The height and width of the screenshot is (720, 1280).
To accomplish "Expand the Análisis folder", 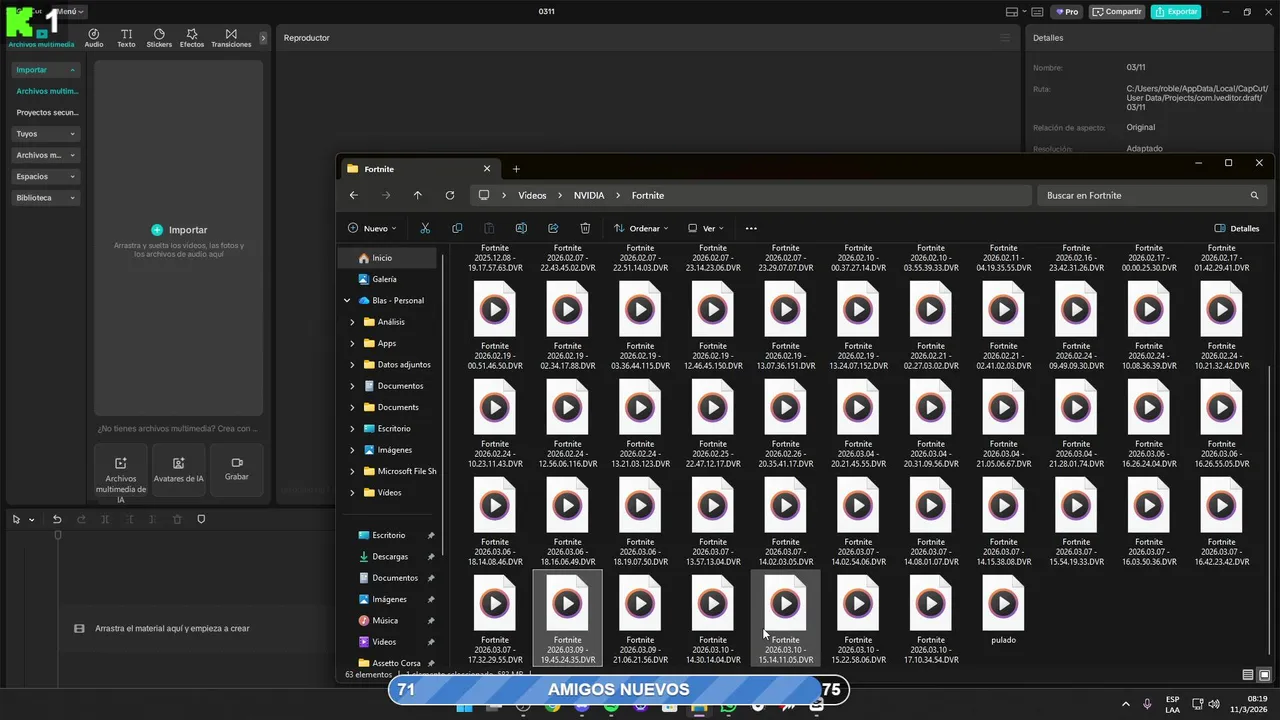I will pyautogui.click(x=352, y=322).
